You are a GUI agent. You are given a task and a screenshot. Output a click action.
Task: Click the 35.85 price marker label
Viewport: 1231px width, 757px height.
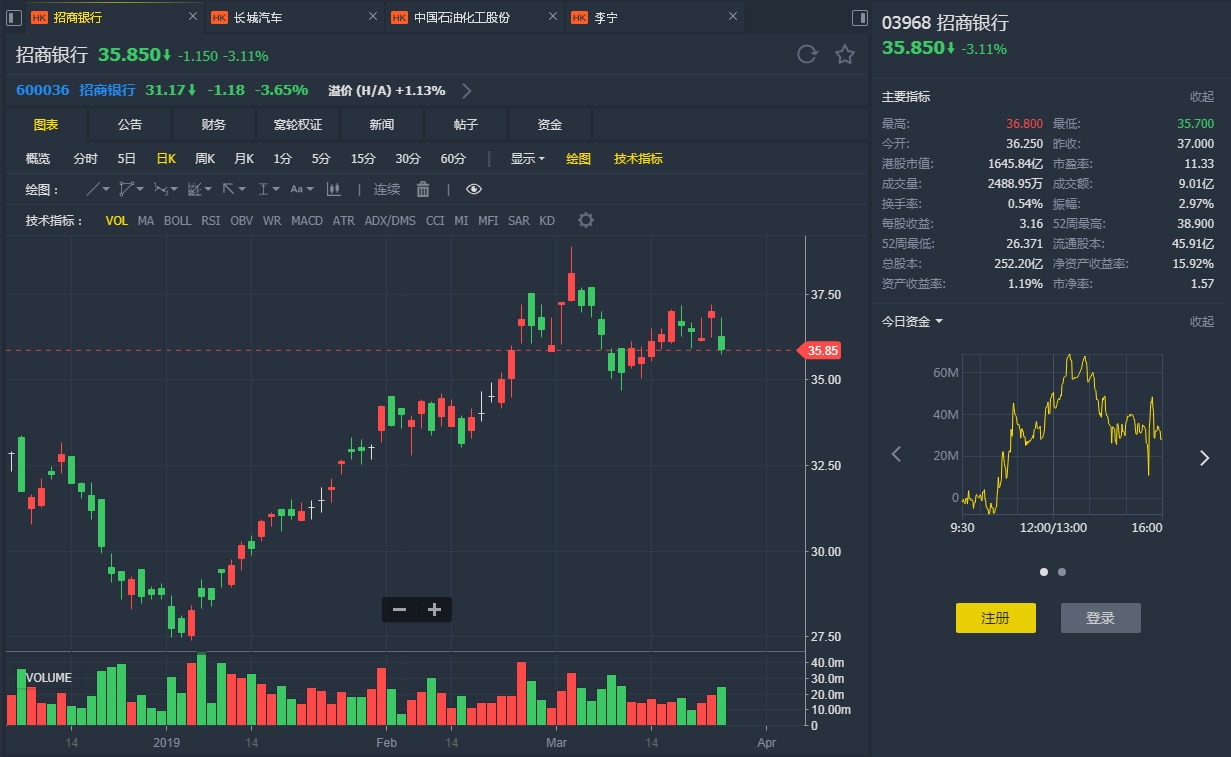point(820,350)
